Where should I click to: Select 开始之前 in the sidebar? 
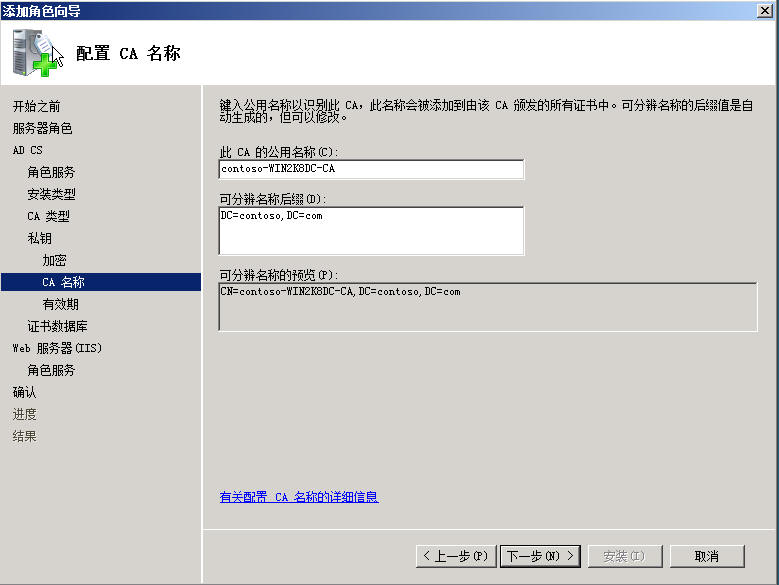[x=36, y=106]
